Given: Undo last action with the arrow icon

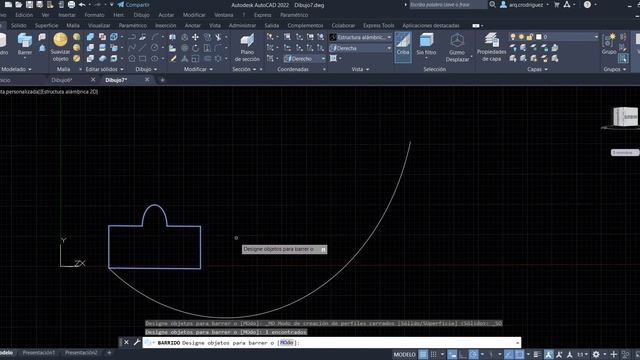Looking at the screenshot, I should click(x=82, y=4).
